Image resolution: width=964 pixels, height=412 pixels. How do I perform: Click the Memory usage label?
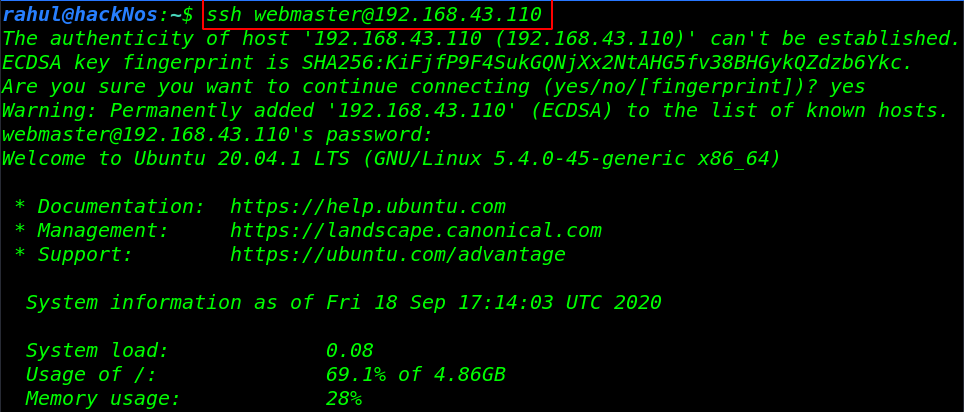(x=103, y=398)
